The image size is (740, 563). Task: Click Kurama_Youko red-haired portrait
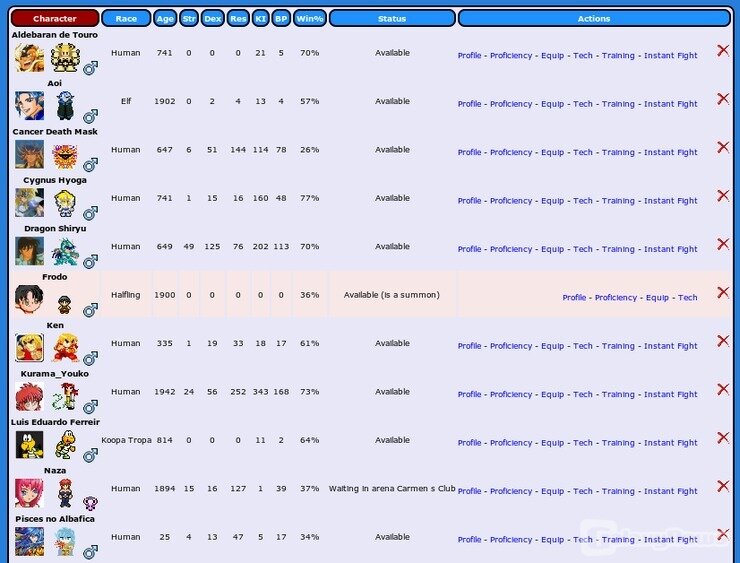[29, 396]
